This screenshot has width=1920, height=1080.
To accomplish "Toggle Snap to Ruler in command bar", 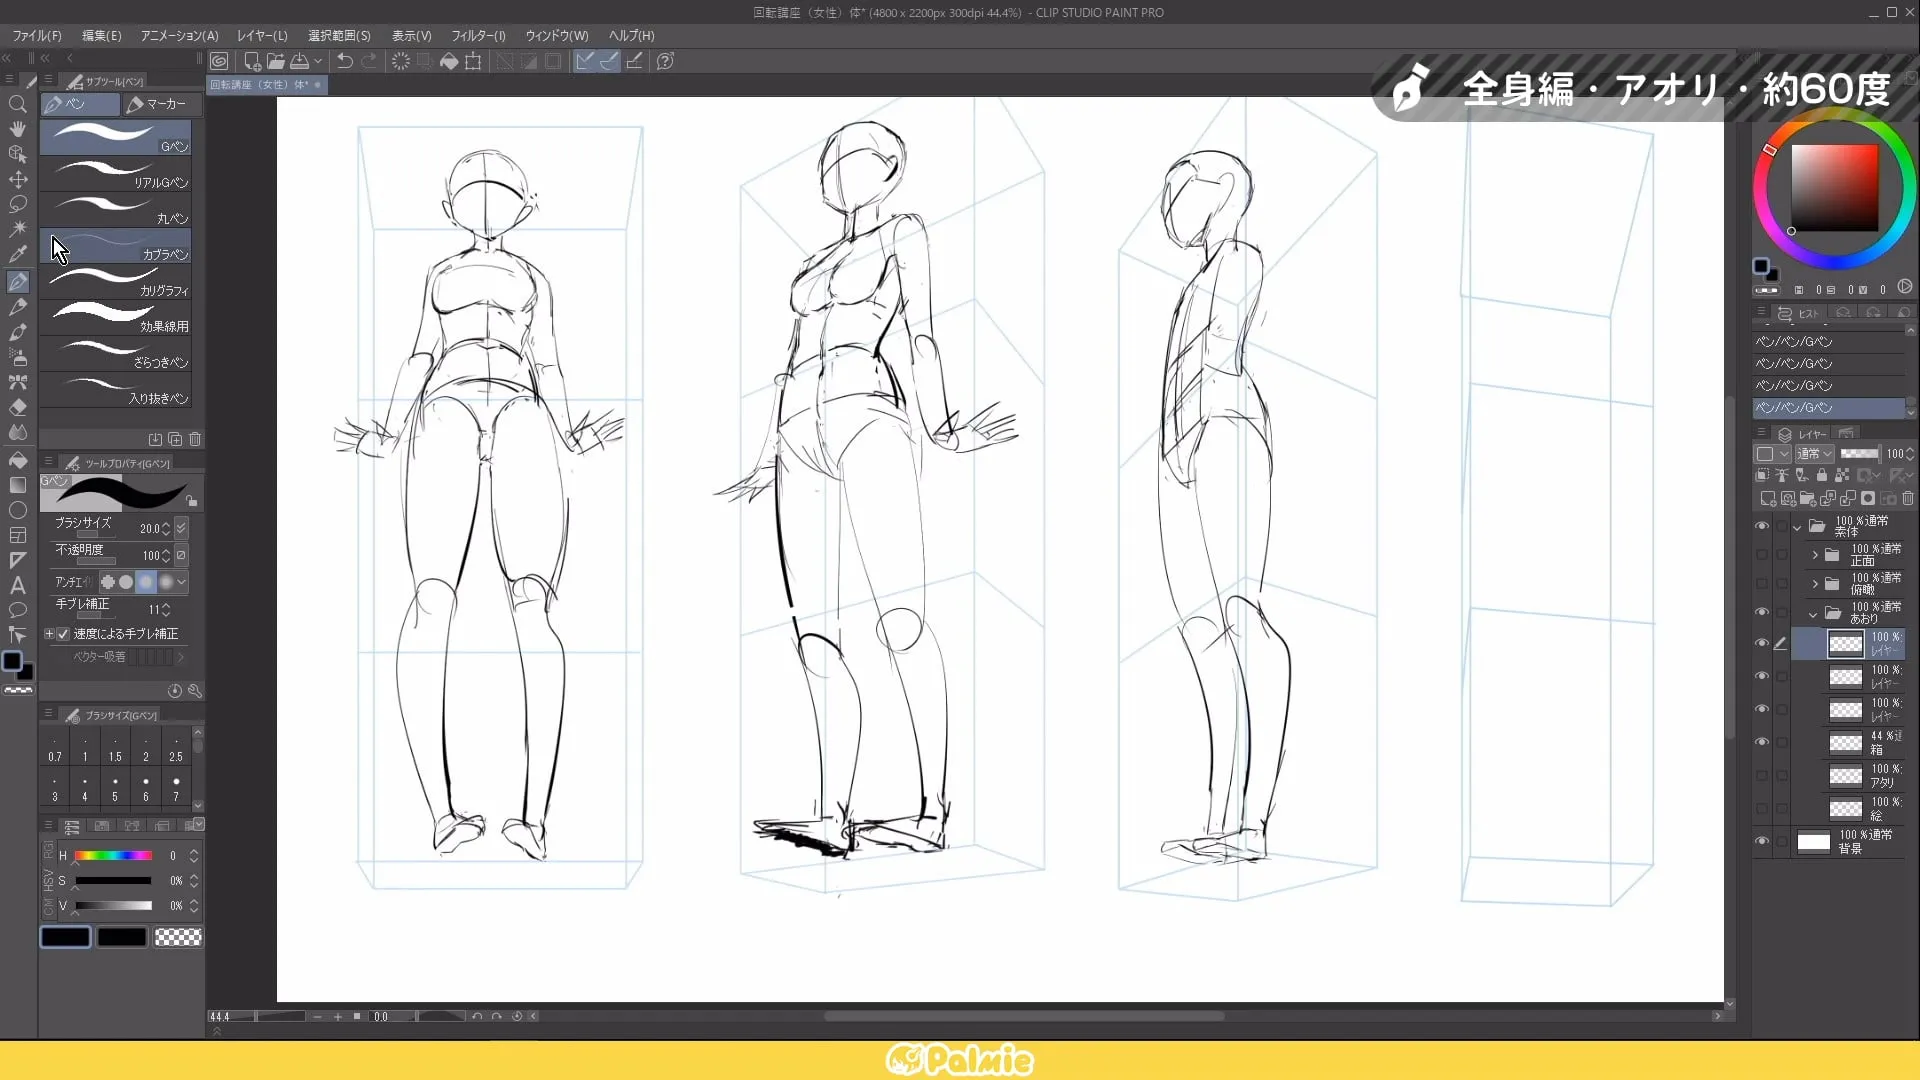I will 585,61.
